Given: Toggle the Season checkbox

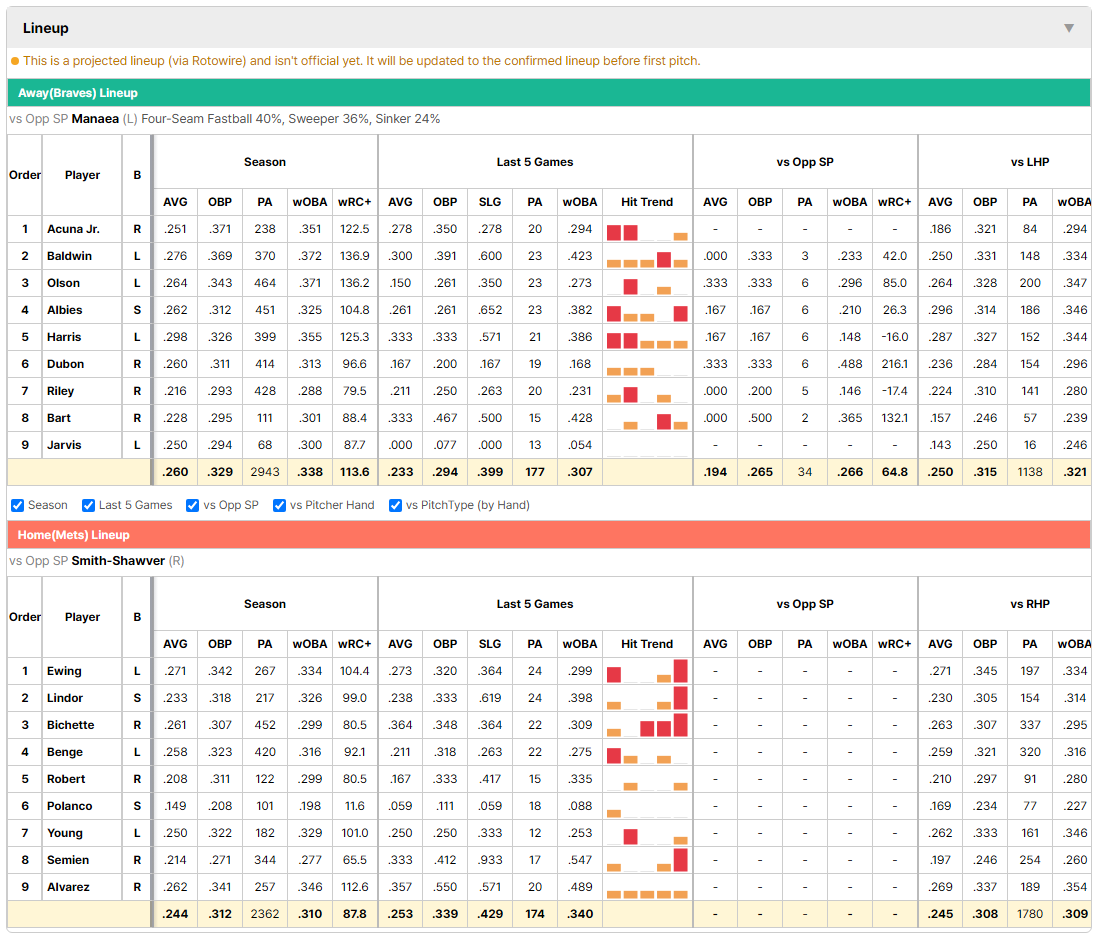Looking at the screenshot, I should click(18, 506).
